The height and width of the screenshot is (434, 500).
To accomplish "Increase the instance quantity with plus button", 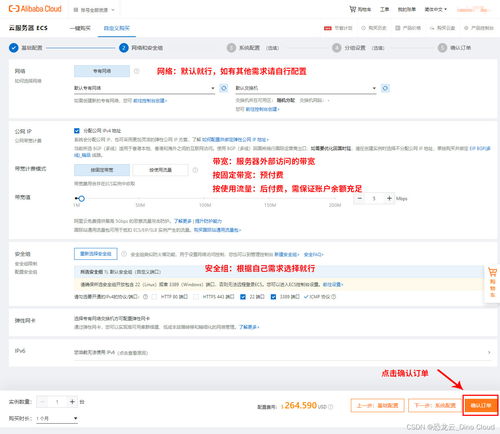I will (x=72, y=402).
